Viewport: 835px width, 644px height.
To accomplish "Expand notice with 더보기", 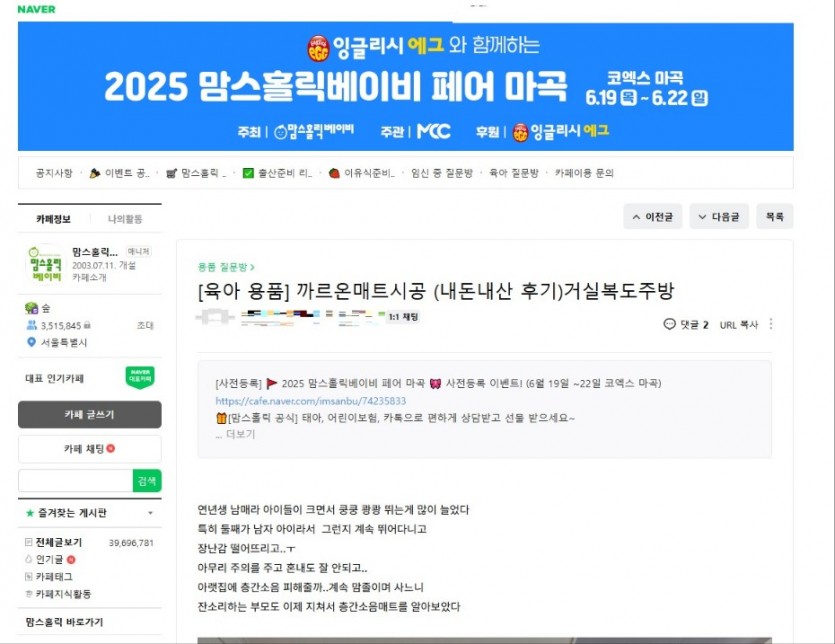I will click(240, 434).
